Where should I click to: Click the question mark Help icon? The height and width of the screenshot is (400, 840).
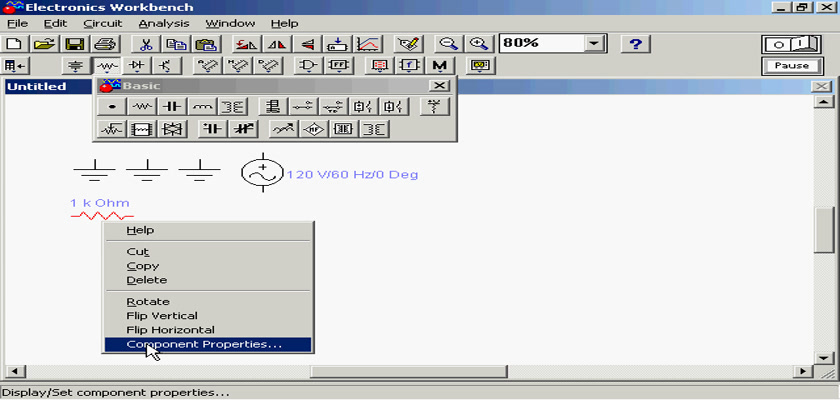pos(635,44)
